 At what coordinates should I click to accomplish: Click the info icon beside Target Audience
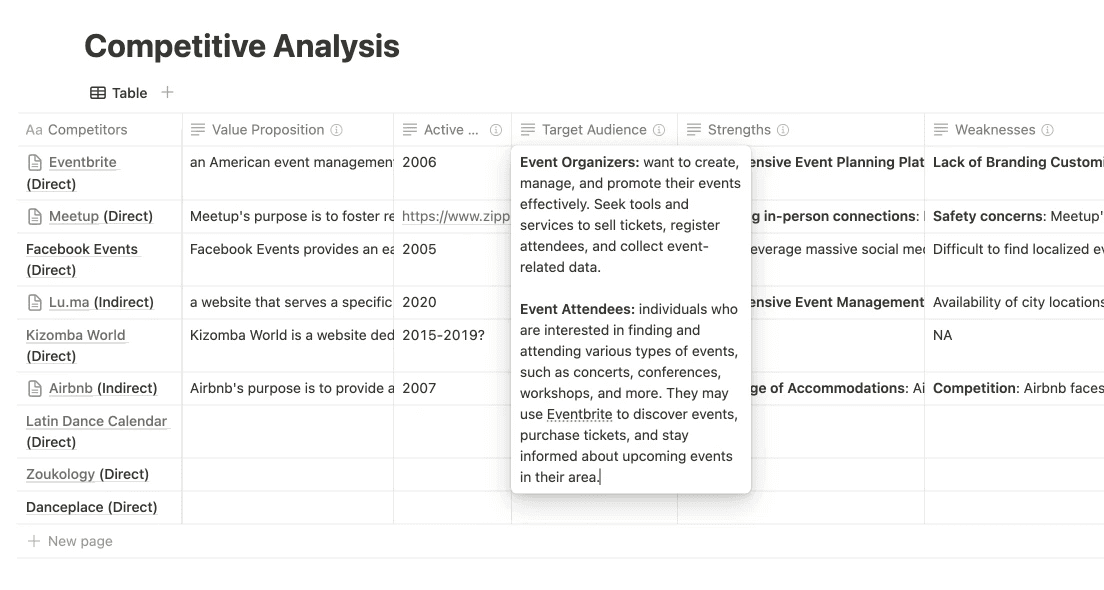tap(659, 130)
